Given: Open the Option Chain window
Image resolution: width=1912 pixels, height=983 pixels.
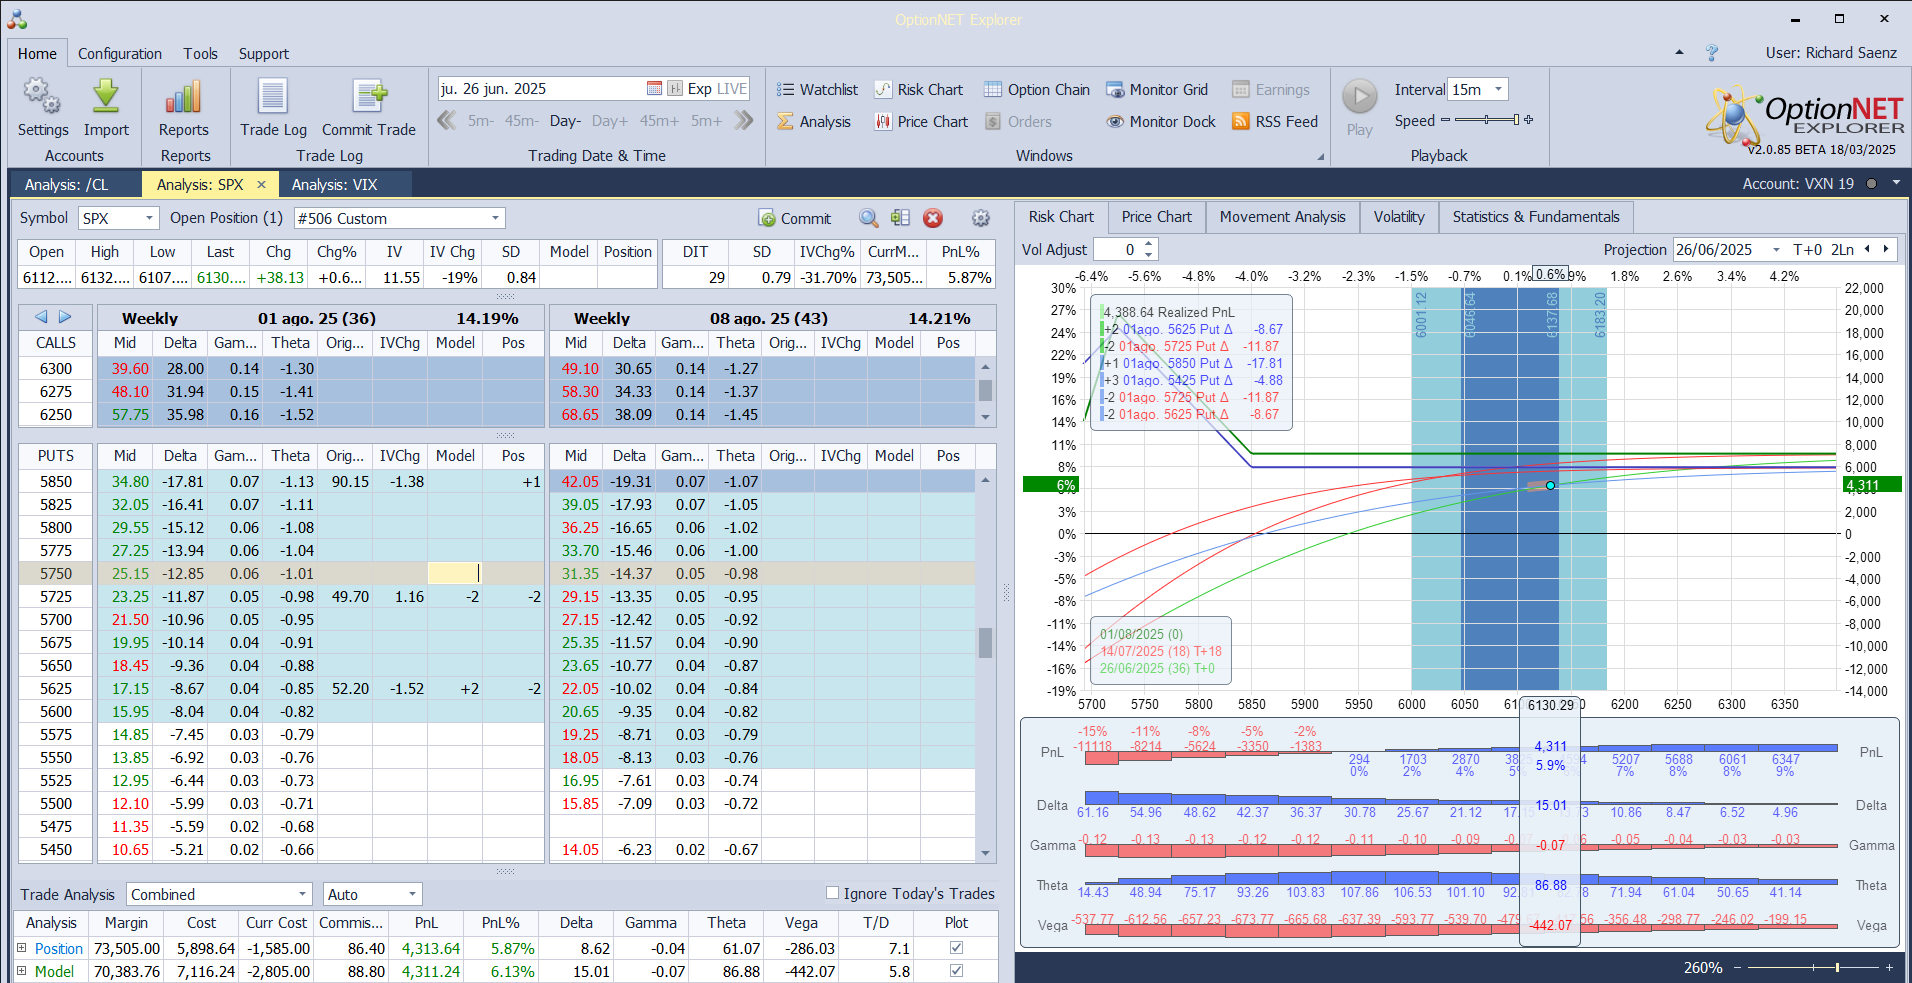Looking at the screenshot, I should 1036,90.
